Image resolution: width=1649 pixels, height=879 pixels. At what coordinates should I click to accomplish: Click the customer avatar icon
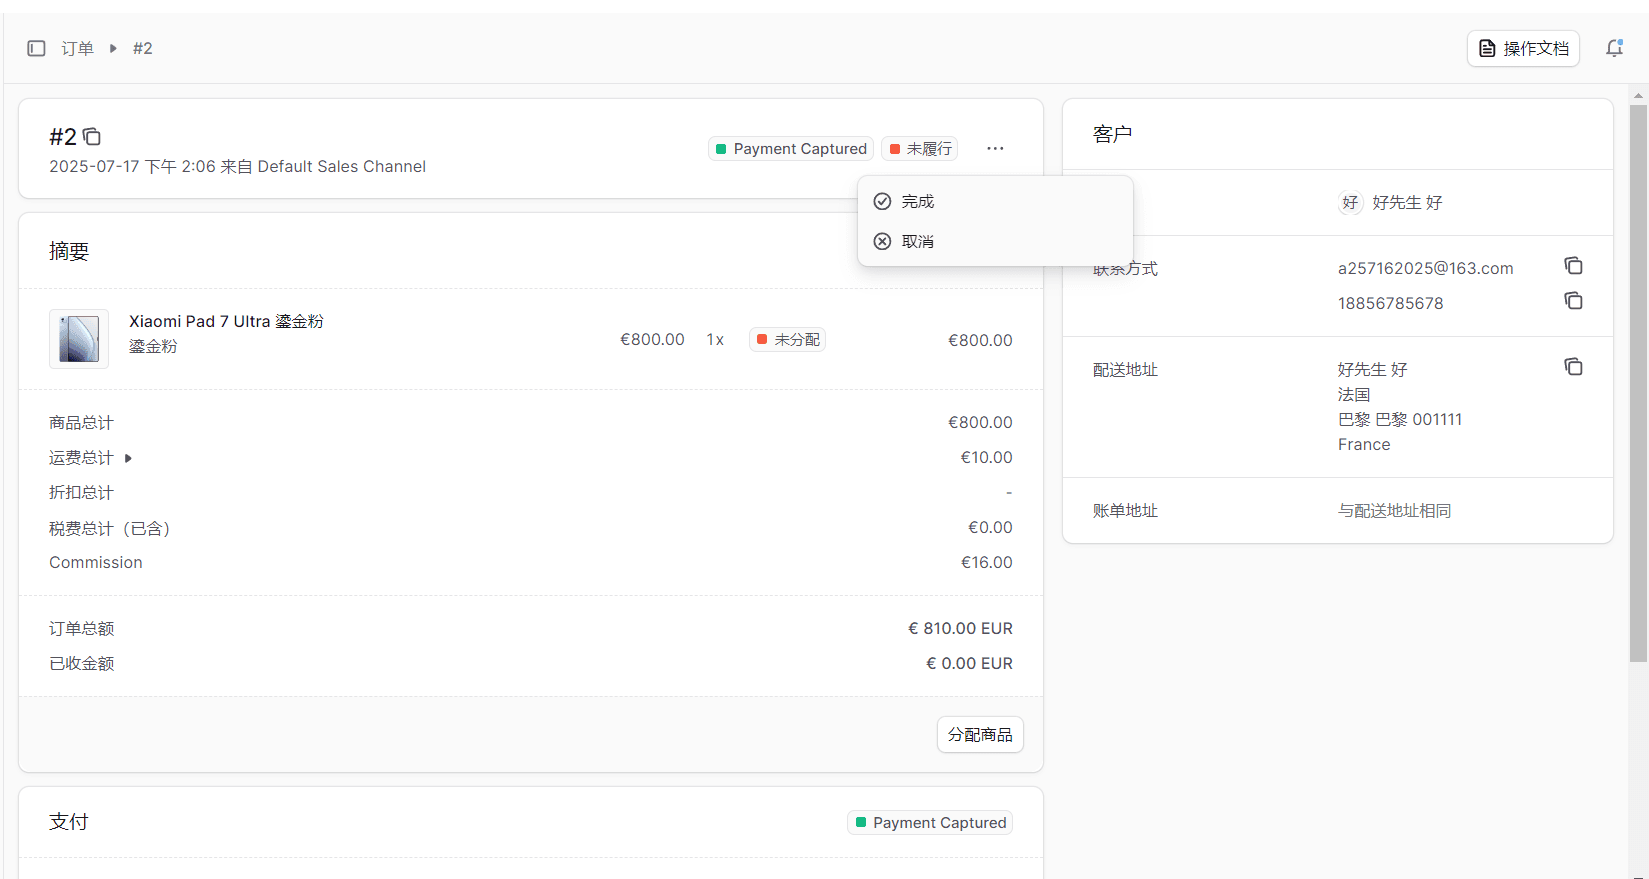(1349, 203)
